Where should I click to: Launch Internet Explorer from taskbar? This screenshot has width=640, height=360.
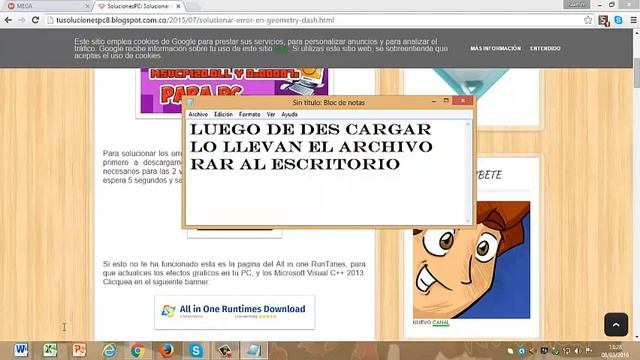pyautogui.click(x=109, y=350)
